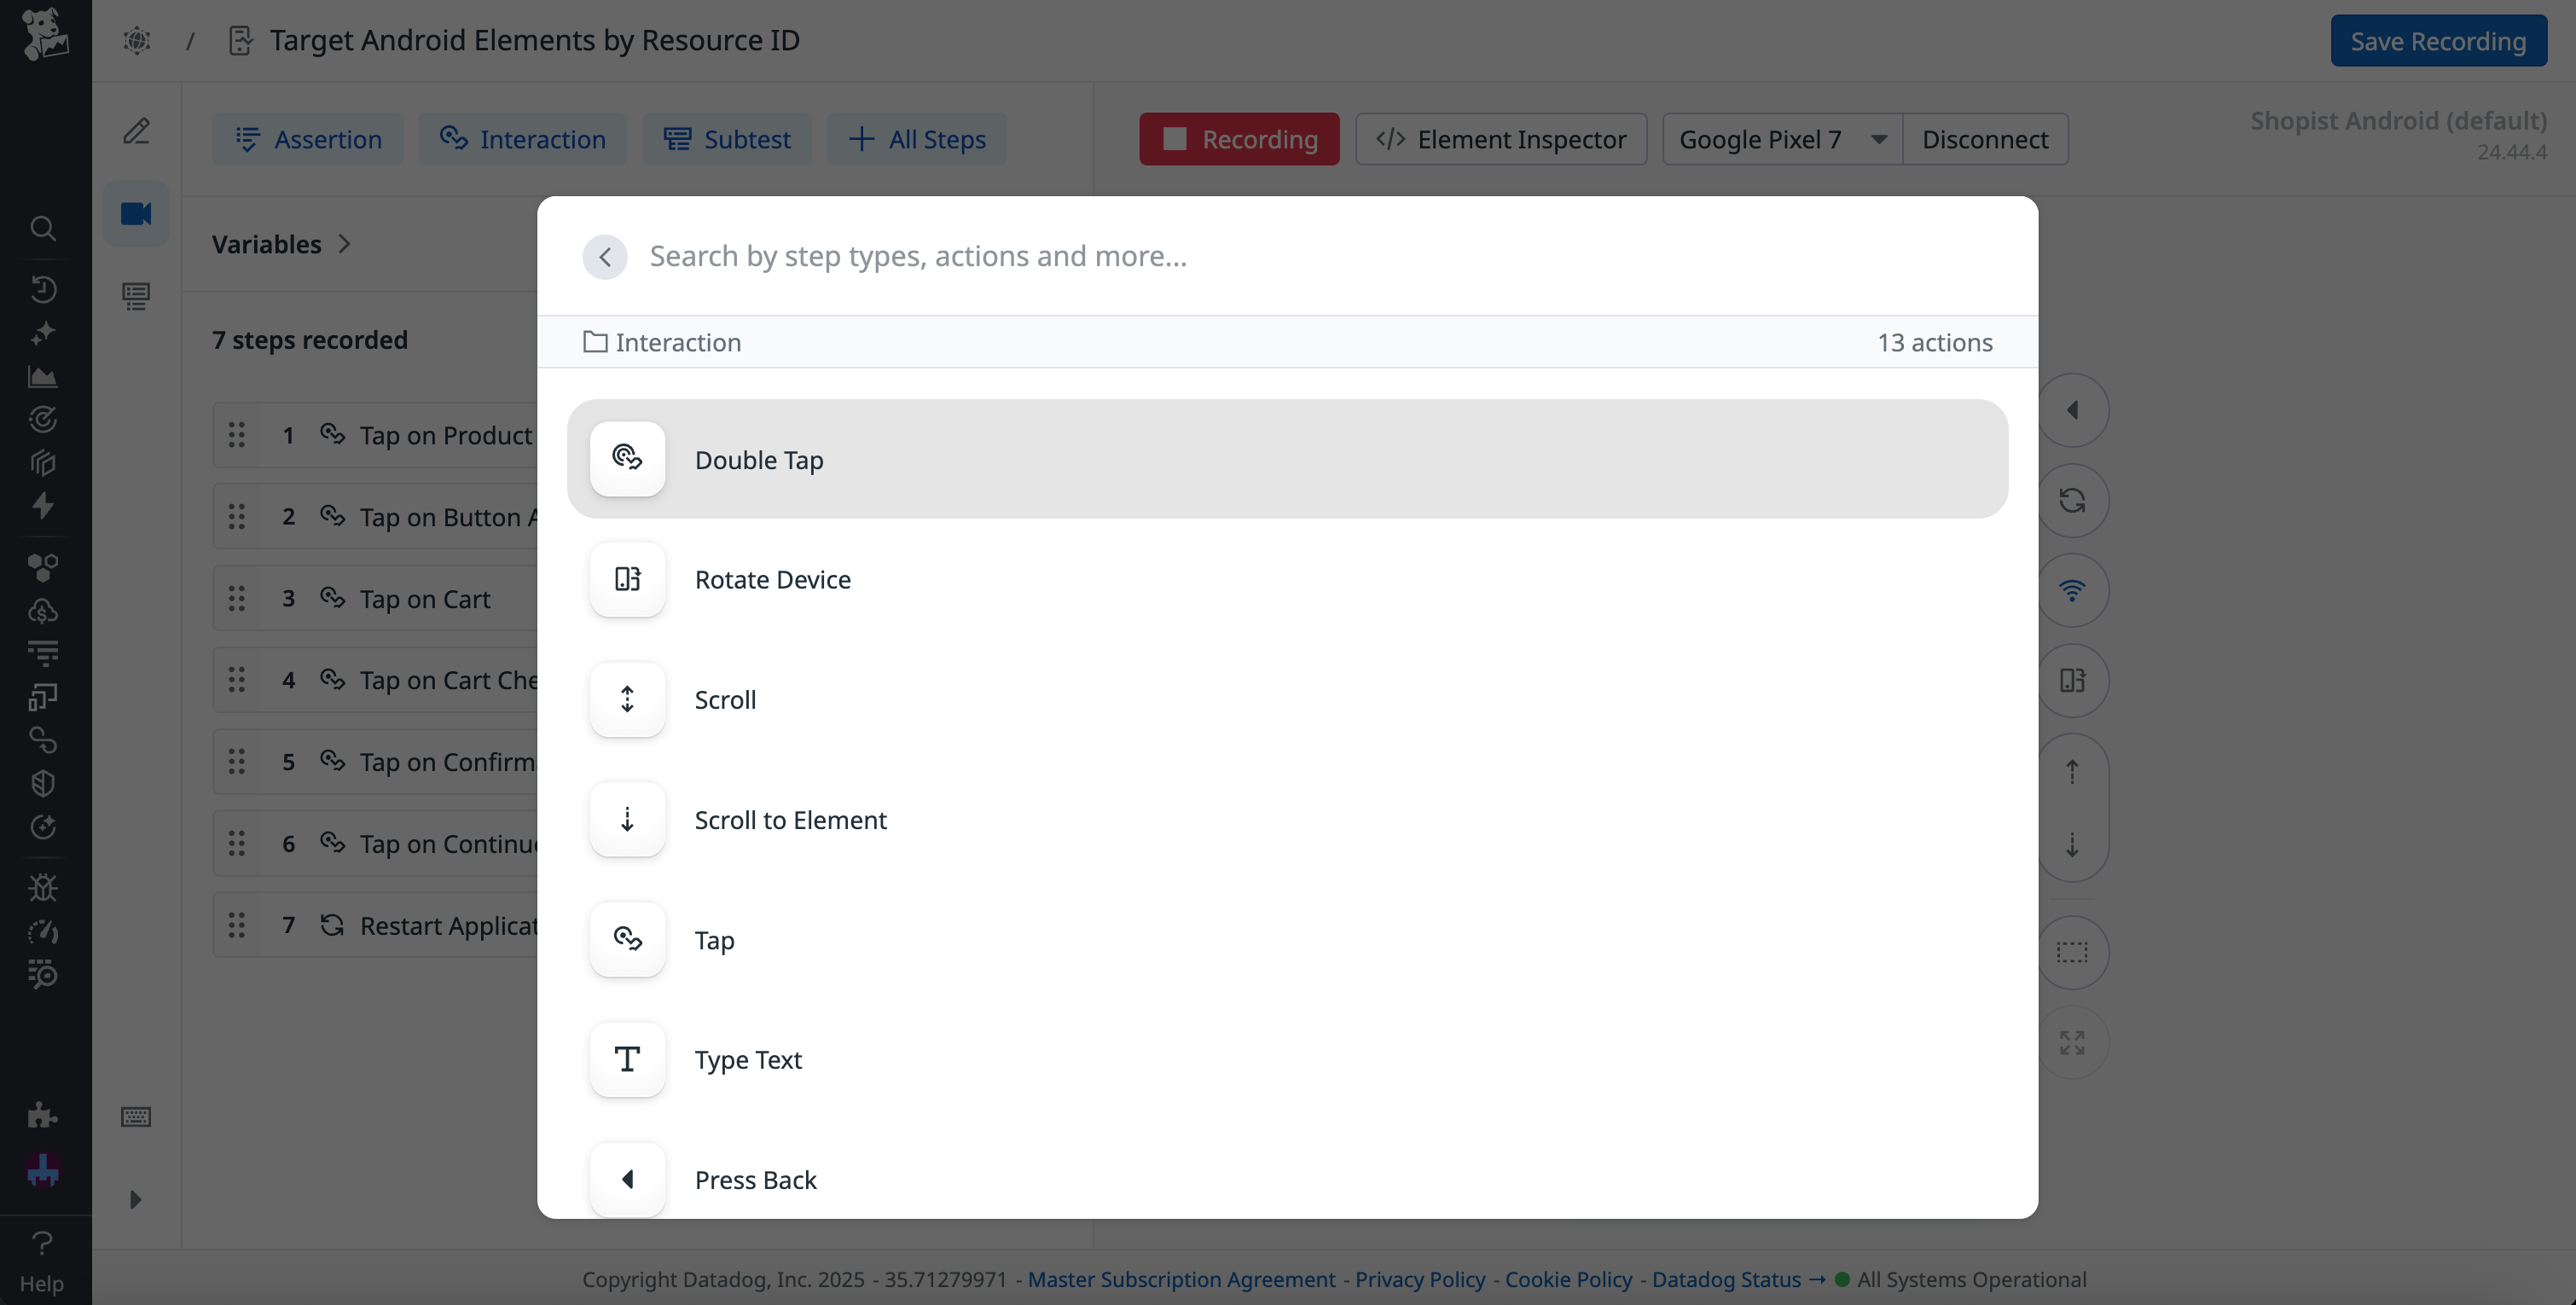2576x1305 pixels.
Task: Toggle the Element Inspector
Action: click(x=1500, y=139)
